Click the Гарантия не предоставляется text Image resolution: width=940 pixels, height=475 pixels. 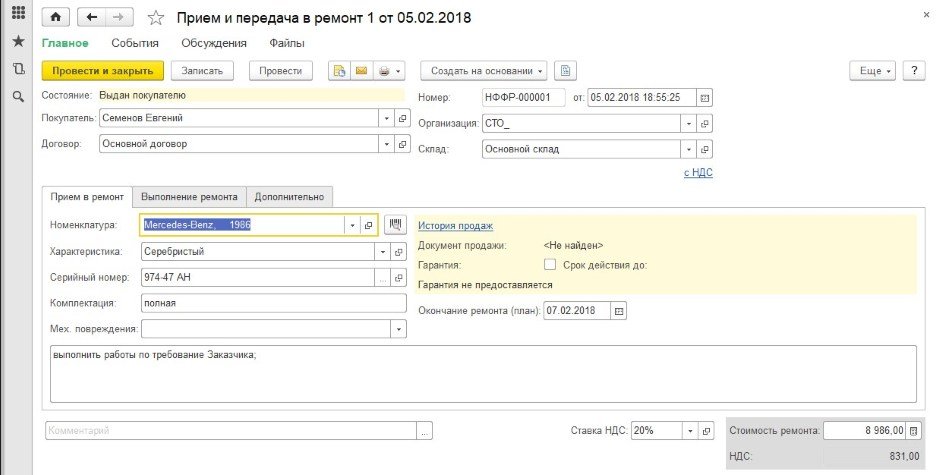(485, 285)
